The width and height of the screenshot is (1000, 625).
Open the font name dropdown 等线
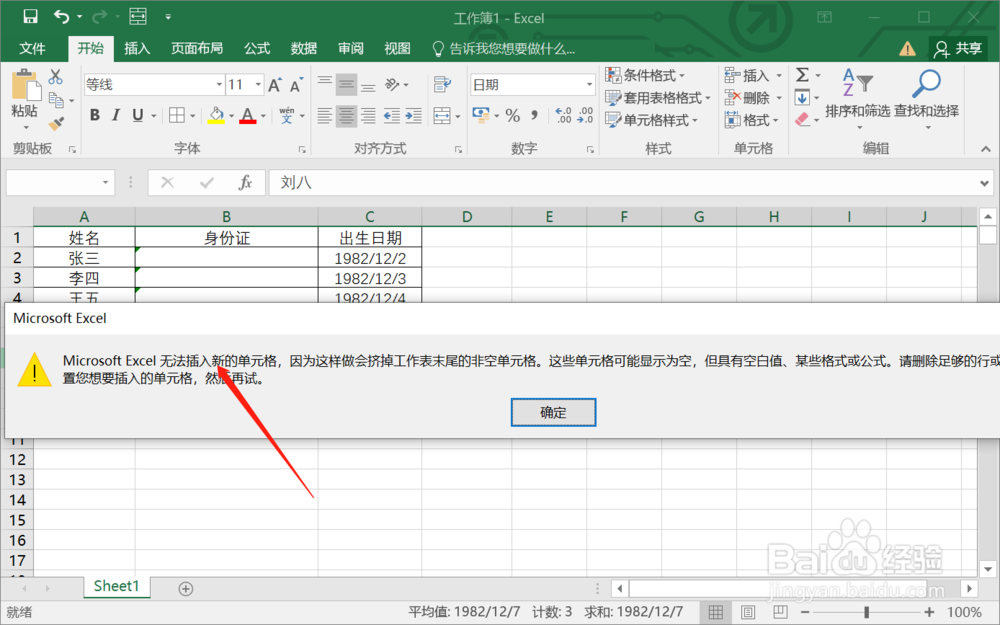(x=219, y=85)
